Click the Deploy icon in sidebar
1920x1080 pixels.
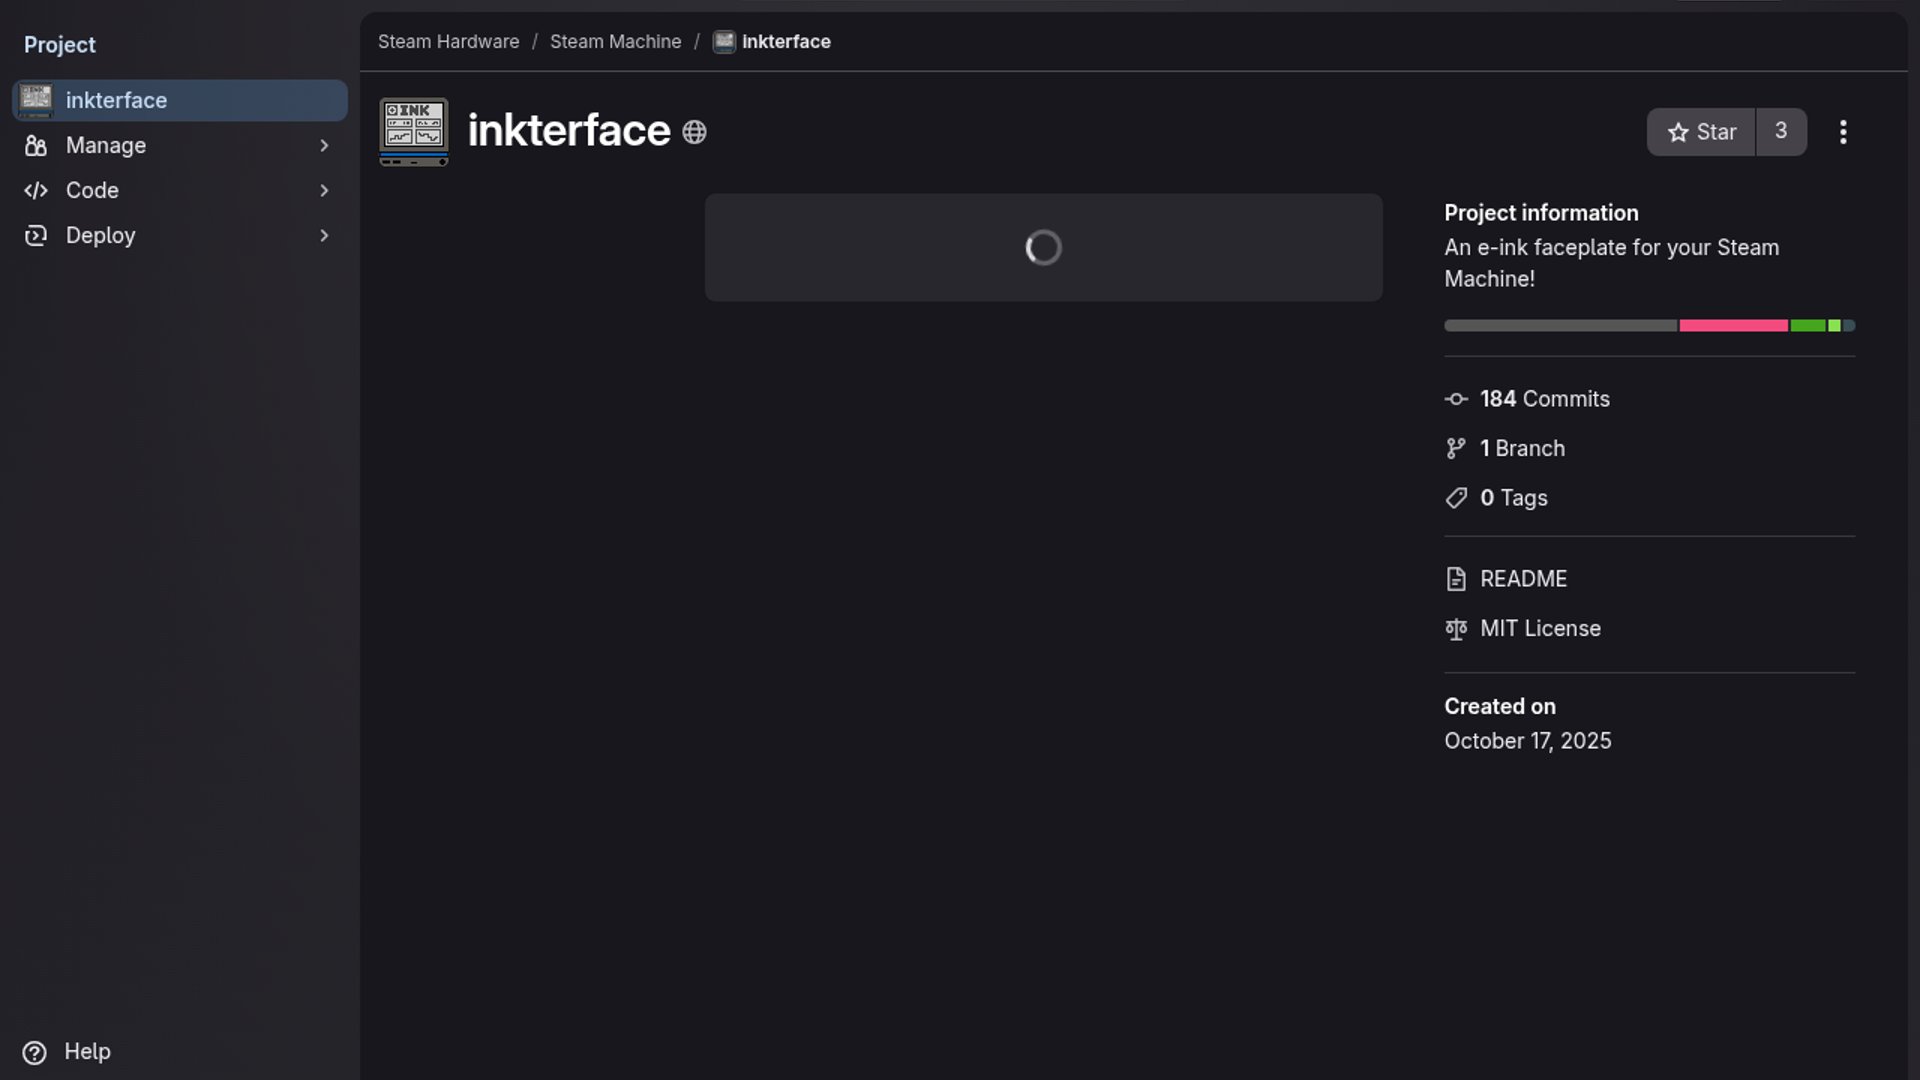[x=36, y=235]
